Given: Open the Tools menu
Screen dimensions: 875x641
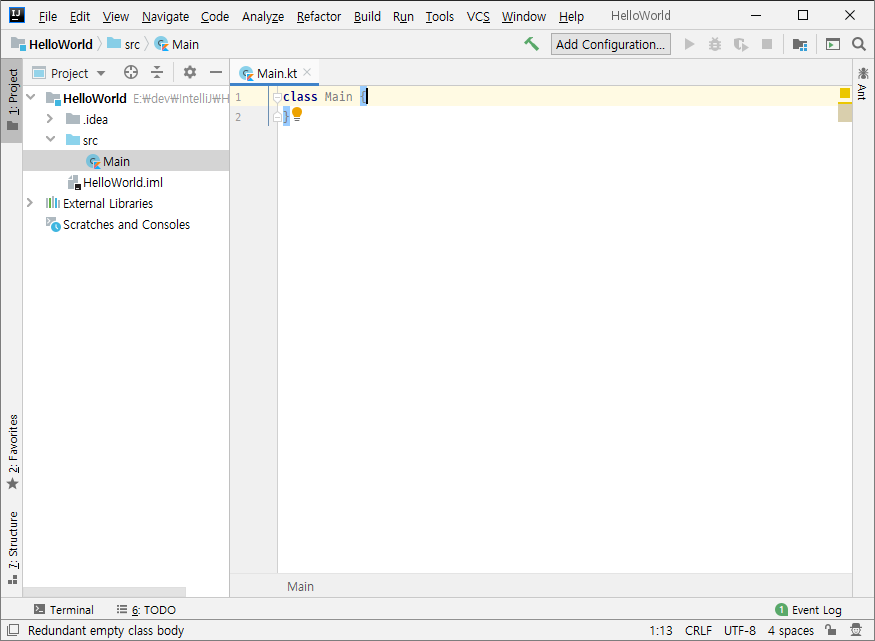Looking at the screenshot, I should tap(440, 17).
